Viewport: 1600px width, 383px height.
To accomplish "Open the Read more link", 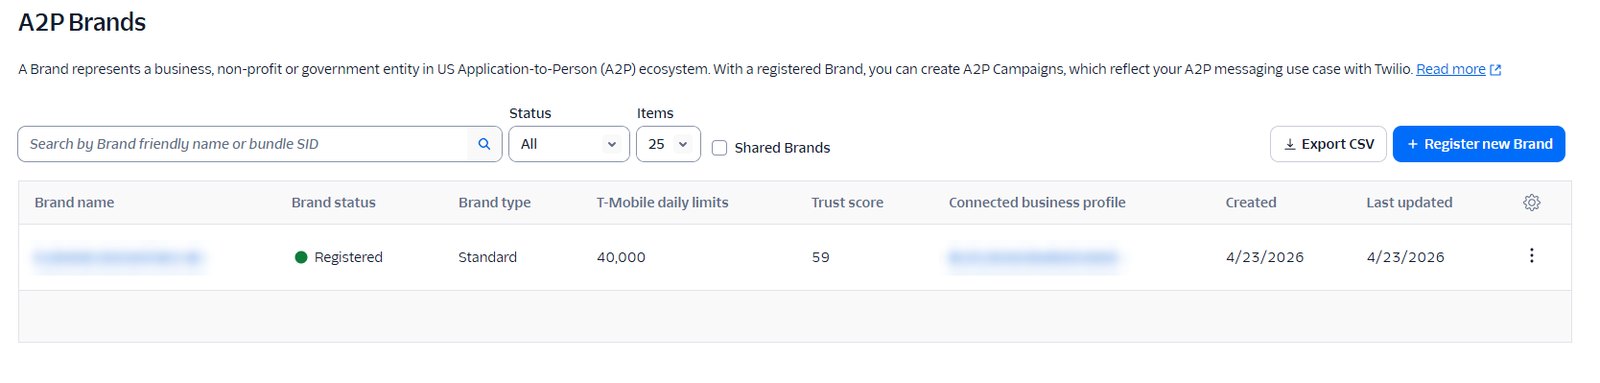I will click(x=1450, y=69).
